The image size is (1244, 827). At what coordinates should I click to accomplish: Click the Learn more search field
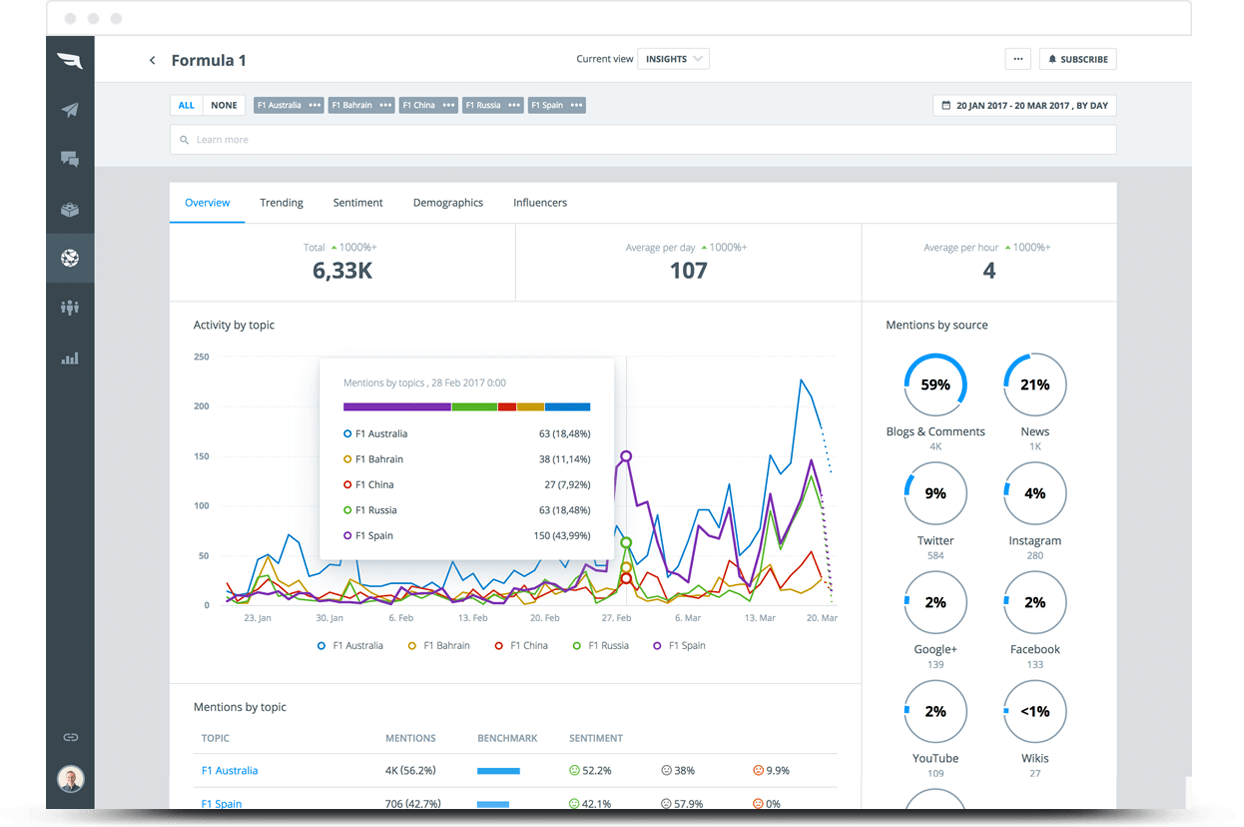[643, 140]
